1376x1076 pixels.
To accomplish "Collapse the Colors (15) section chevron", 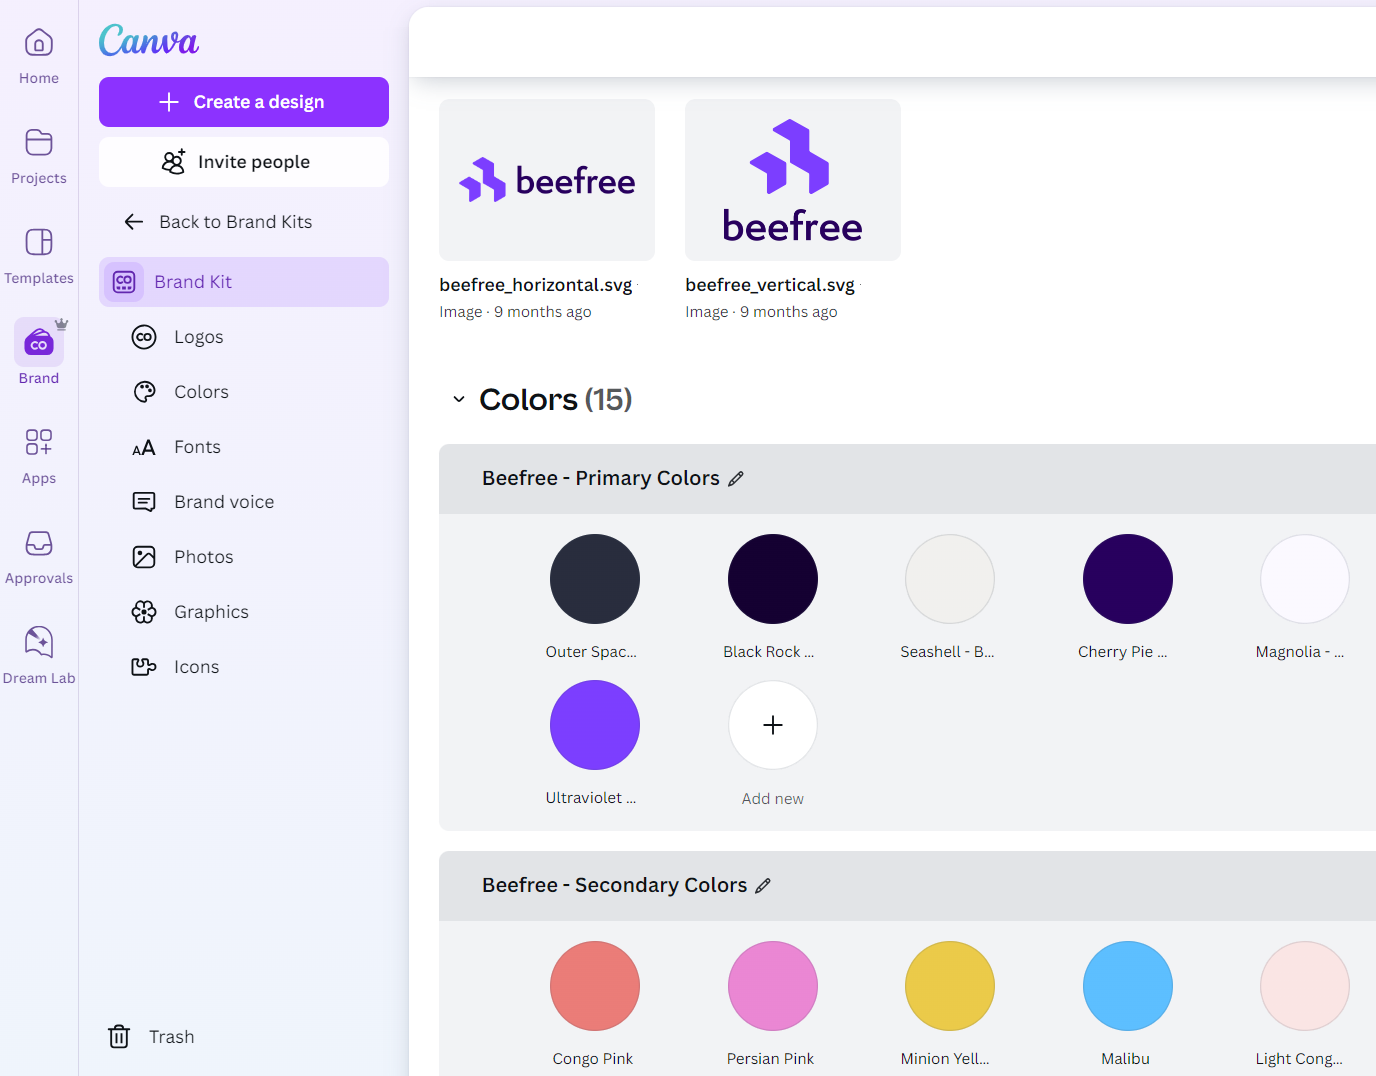I will (x=459, y=399).
